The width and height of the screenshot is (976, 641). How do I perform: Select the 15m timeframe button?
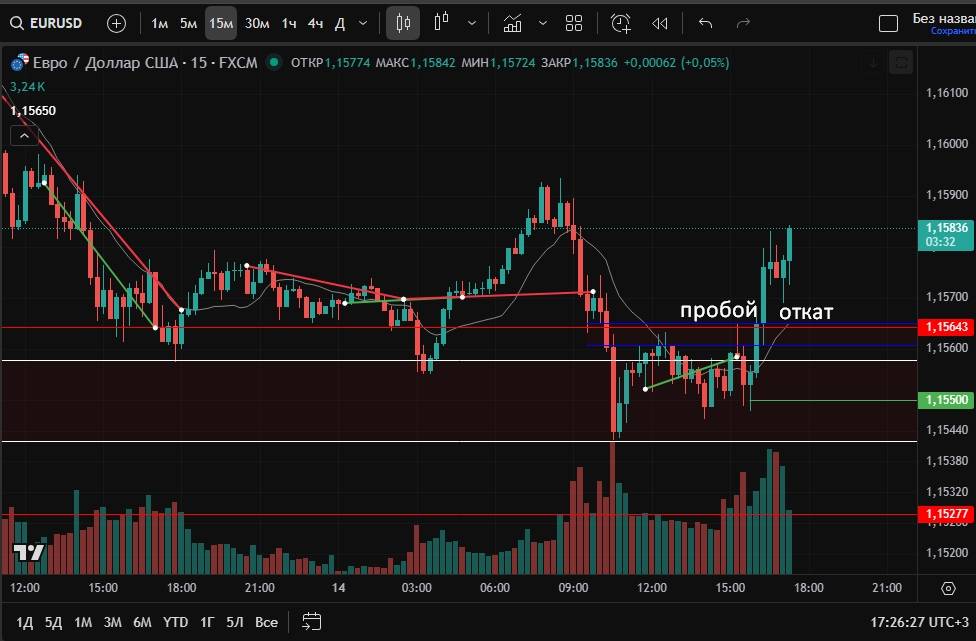[221, 23]
